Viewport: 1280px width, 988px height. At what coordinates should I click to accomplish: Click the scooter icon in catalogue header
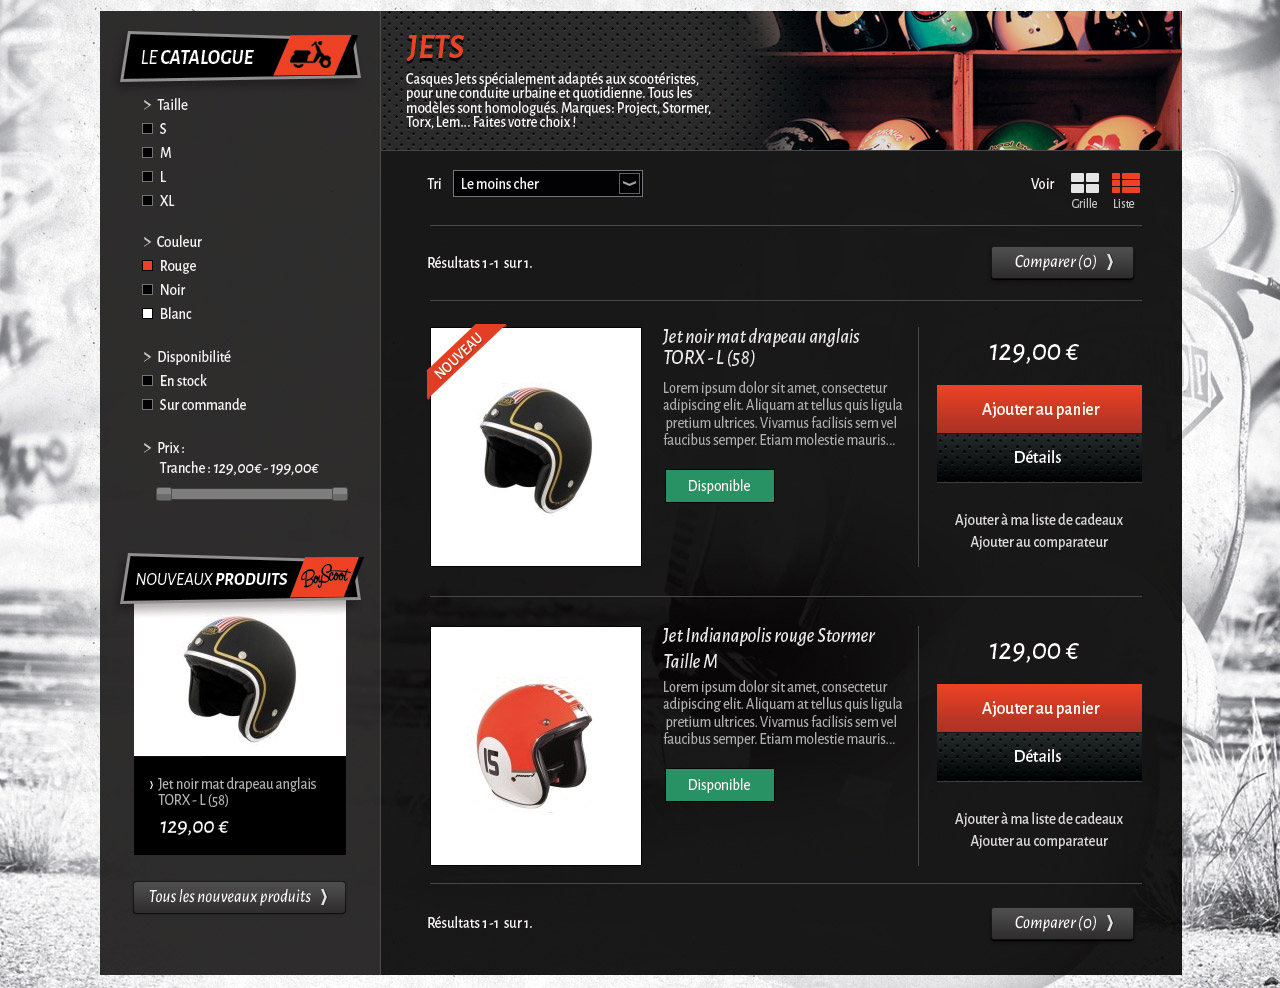[x=311, y=55]
